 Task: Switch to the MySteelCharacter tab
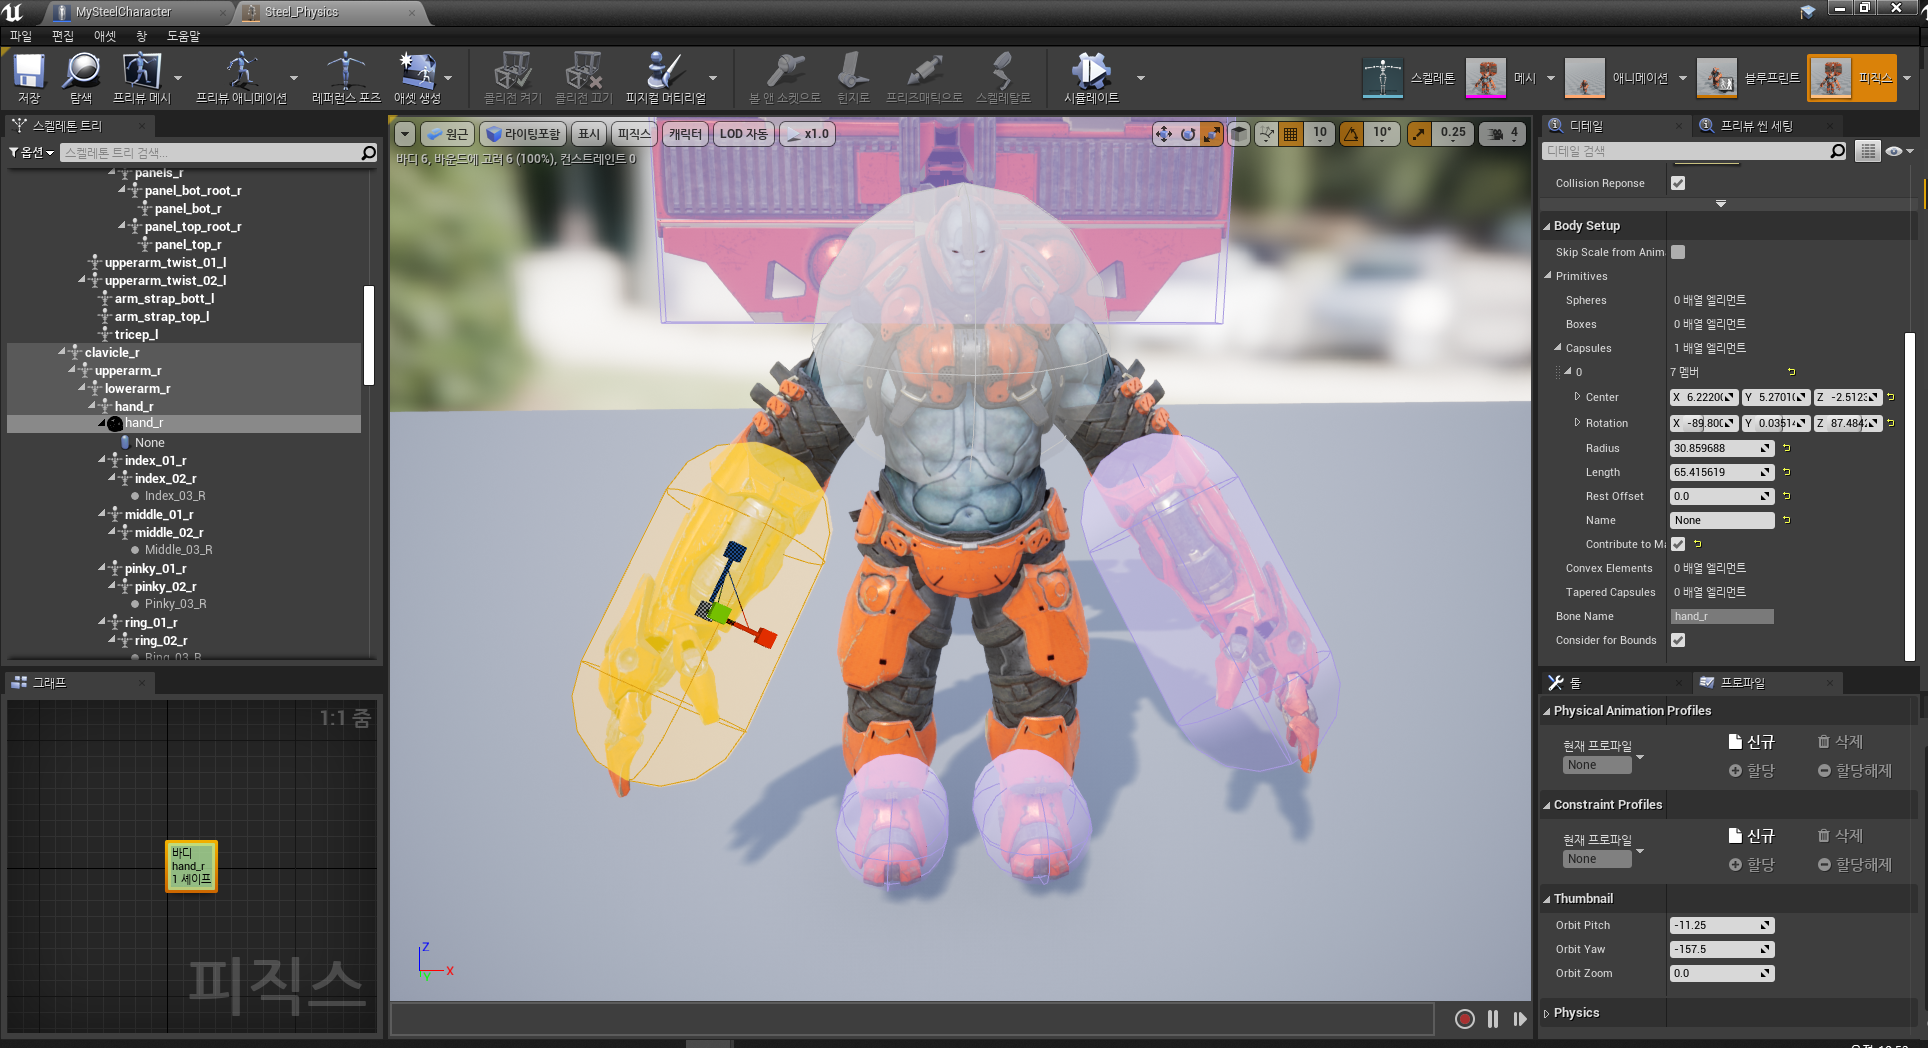(124, 12)
